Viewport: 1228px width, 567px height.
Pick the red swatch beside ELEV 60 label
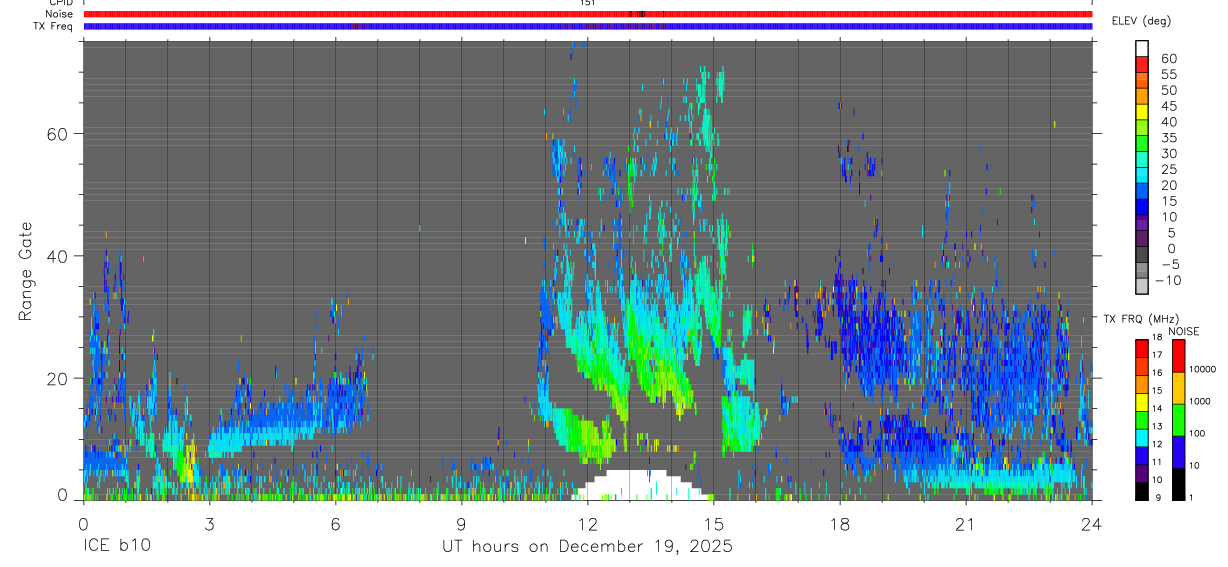pos(1142,64)
